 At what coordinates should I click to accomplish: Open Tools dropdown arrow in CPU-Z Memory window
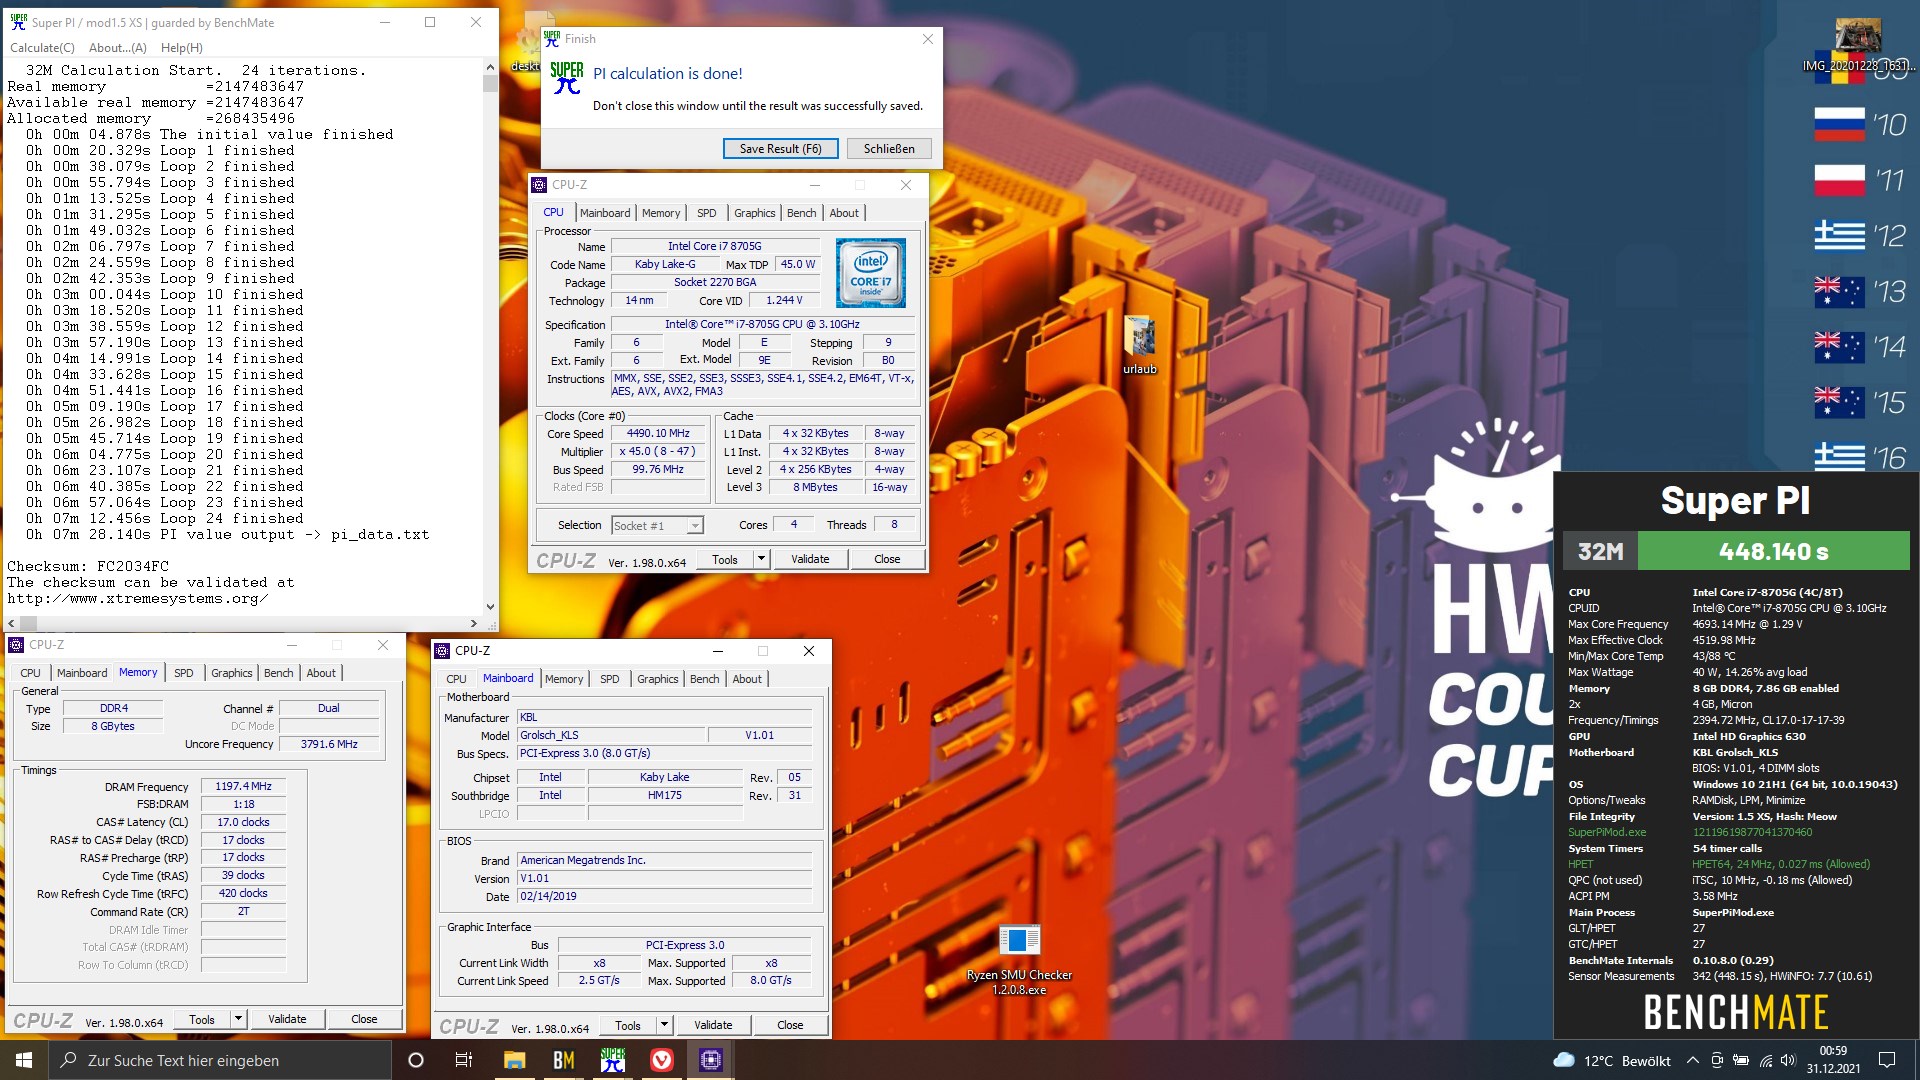coord(238,1019)
